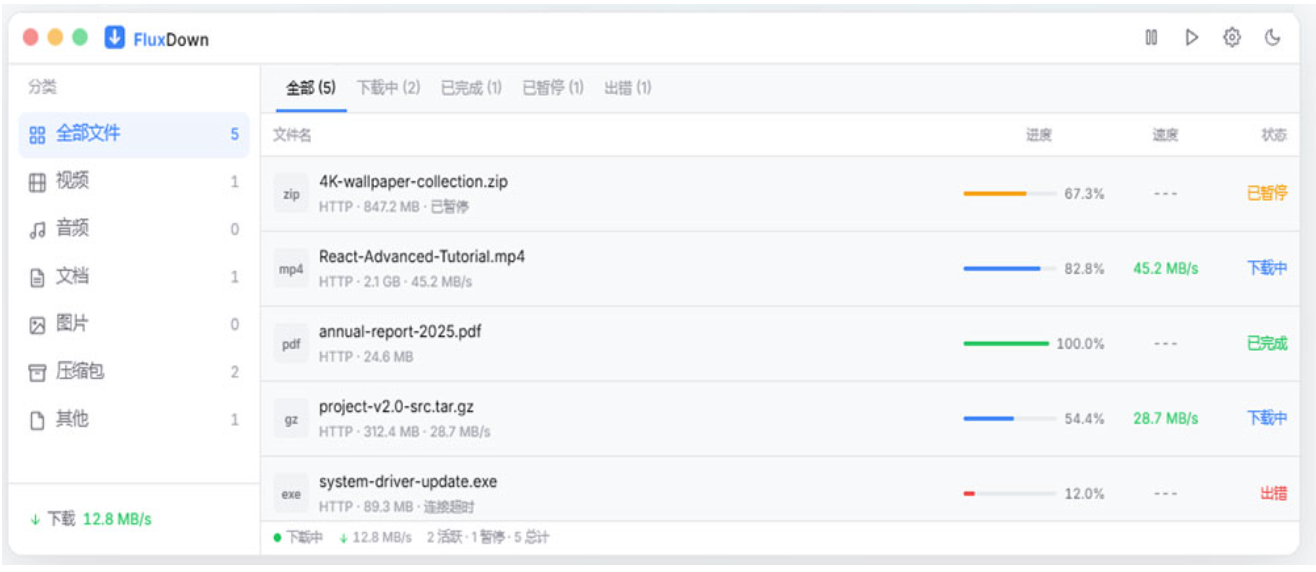This screenshot has height=572, width=1316.
Task: Click the green 已完成 status label
Action: click(x=1267, y=343)
